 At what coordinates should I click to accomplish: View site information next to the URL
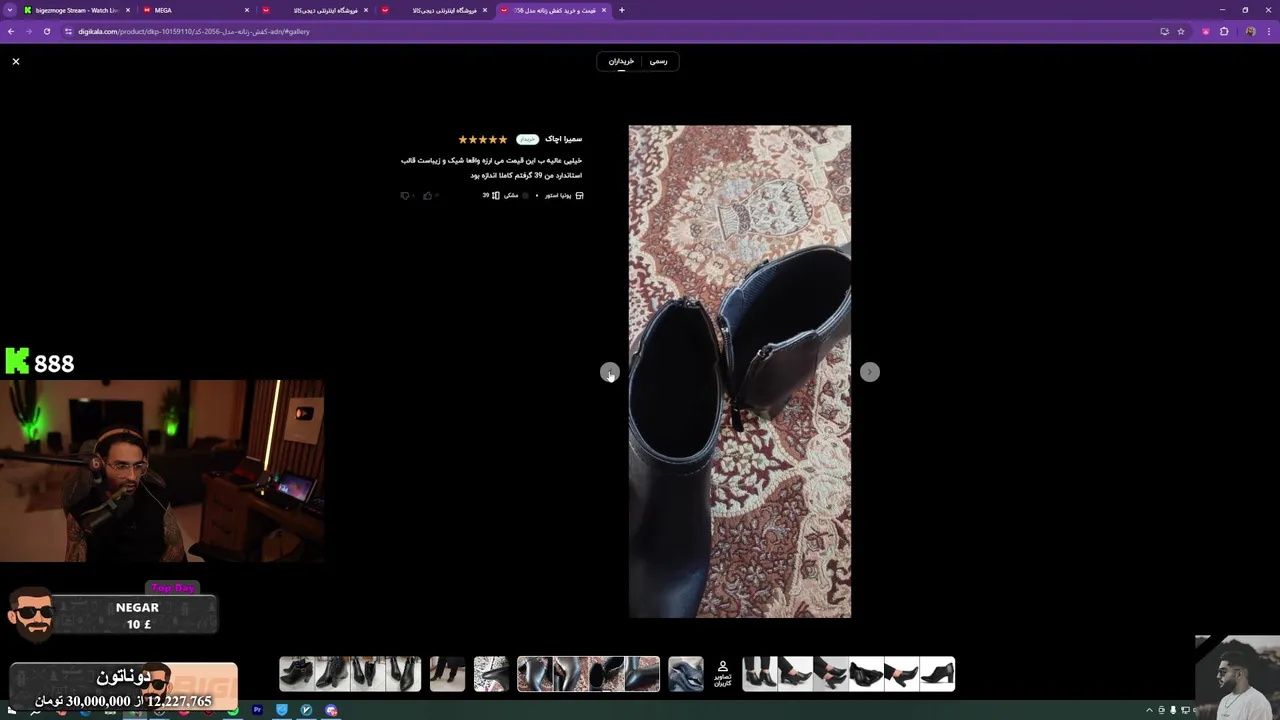(69, 31)
